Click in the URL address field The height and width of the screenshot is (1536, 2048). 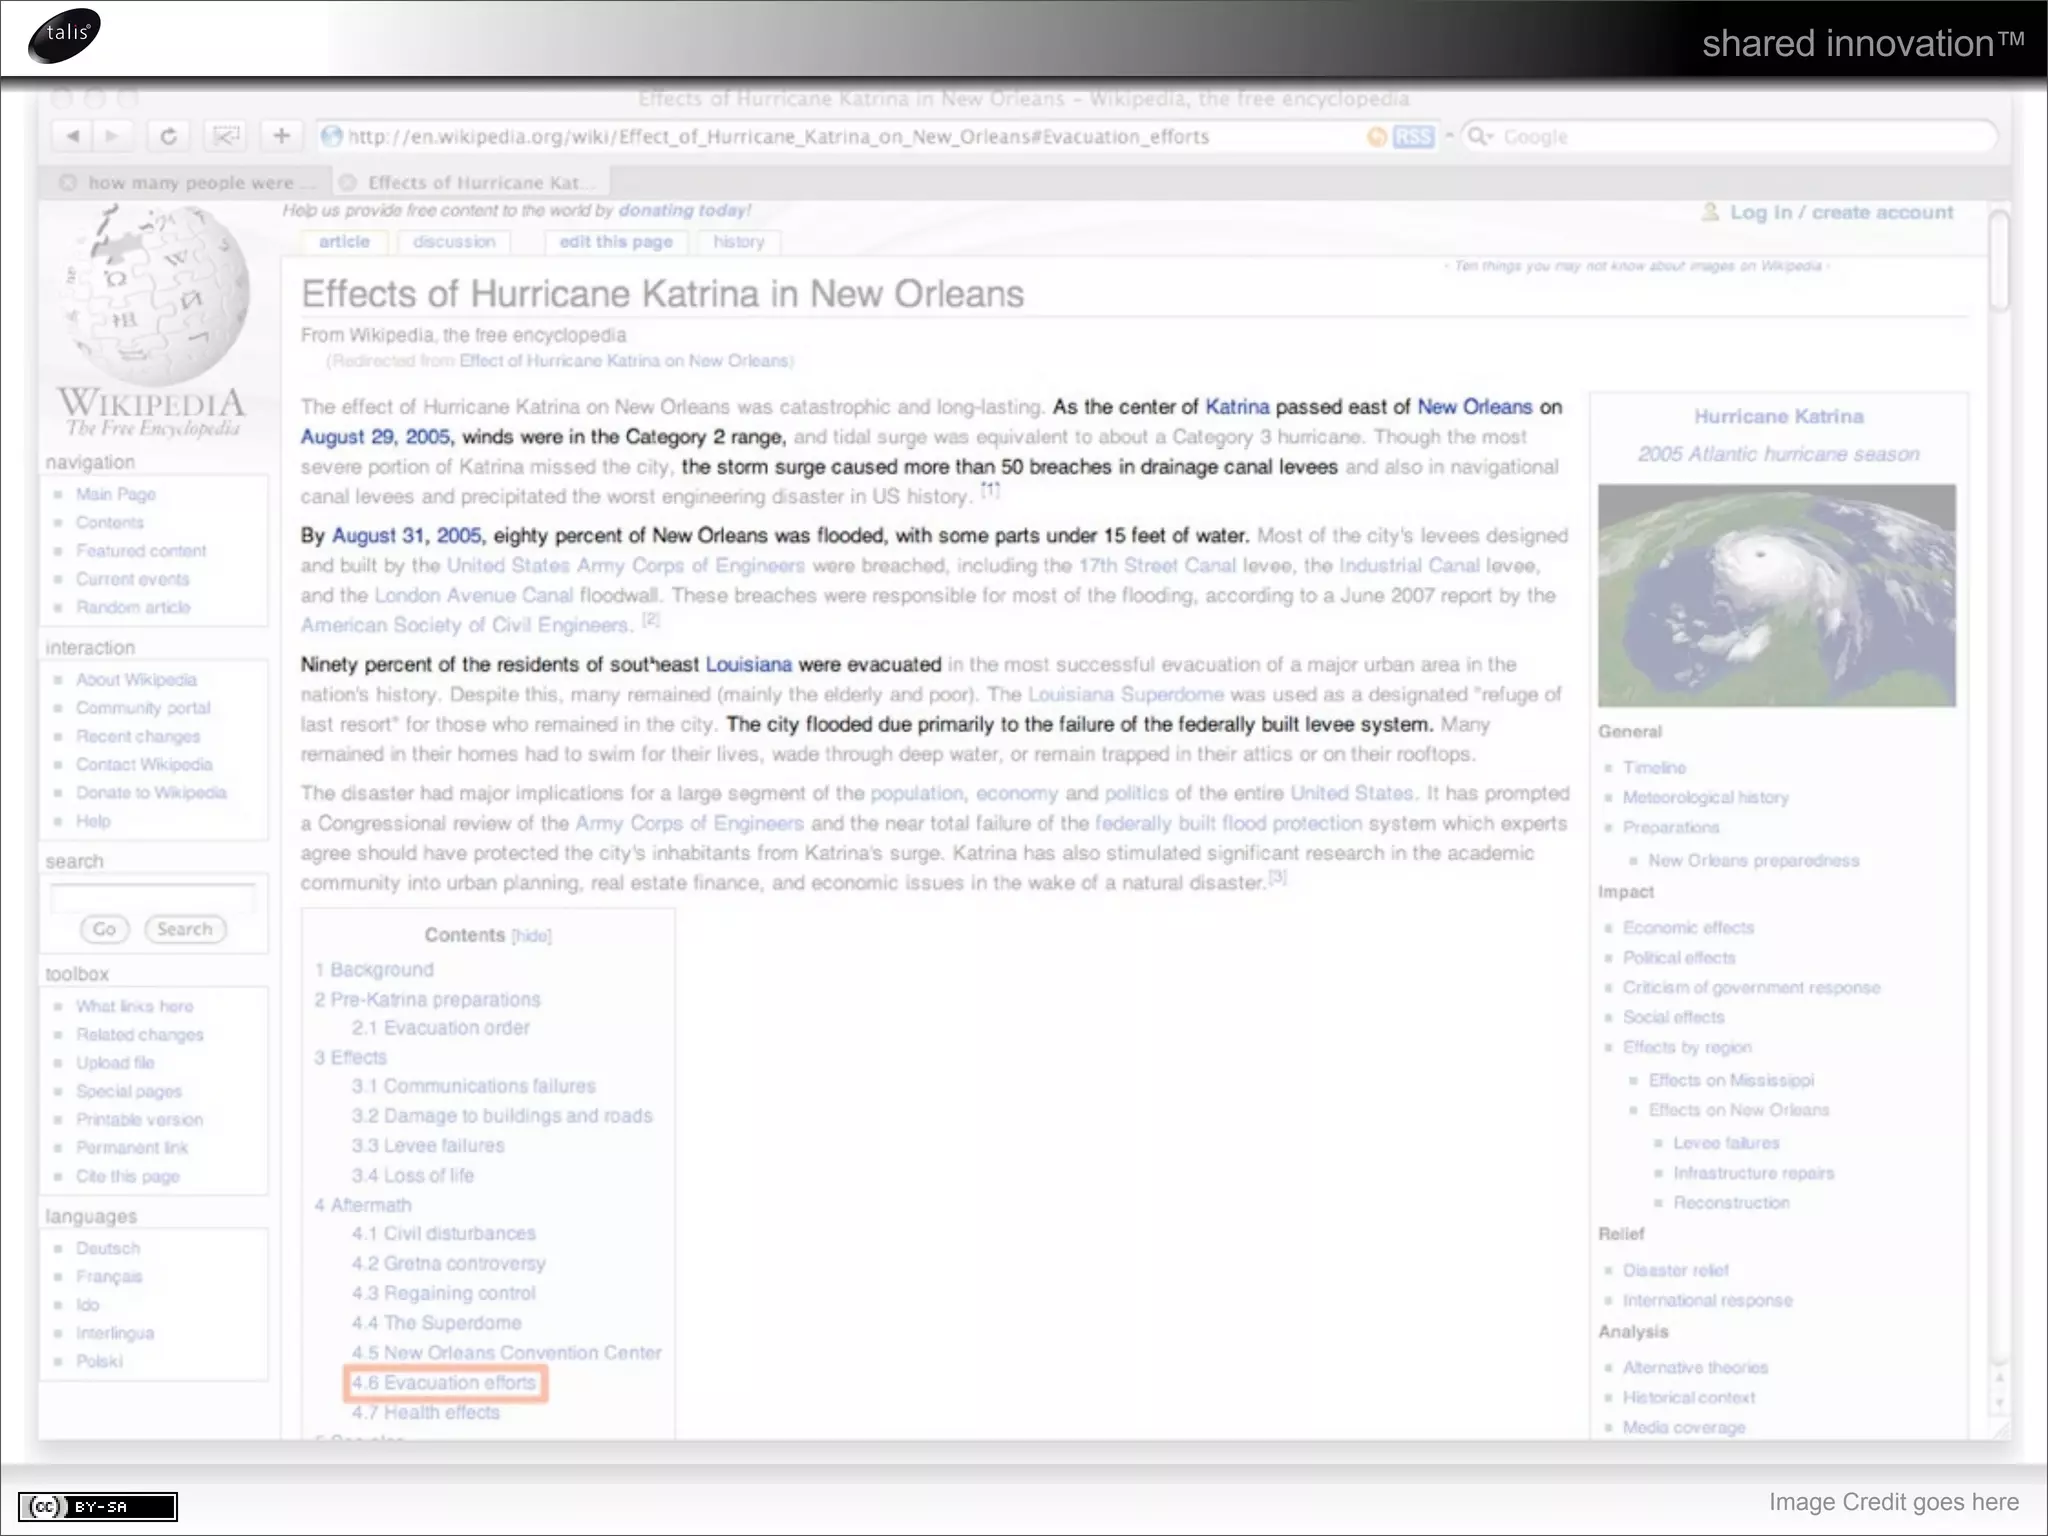[840, 137]
